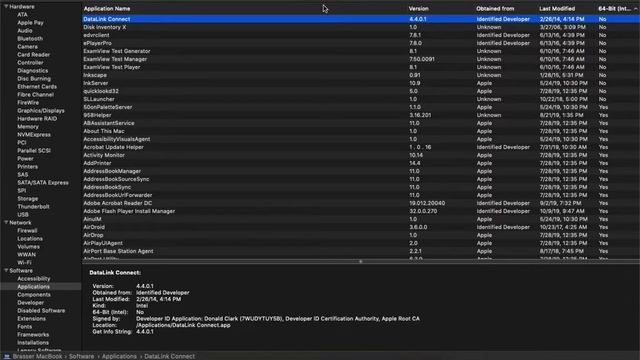
Task: Open Disabled Software entry
Action: coord(41,311)
